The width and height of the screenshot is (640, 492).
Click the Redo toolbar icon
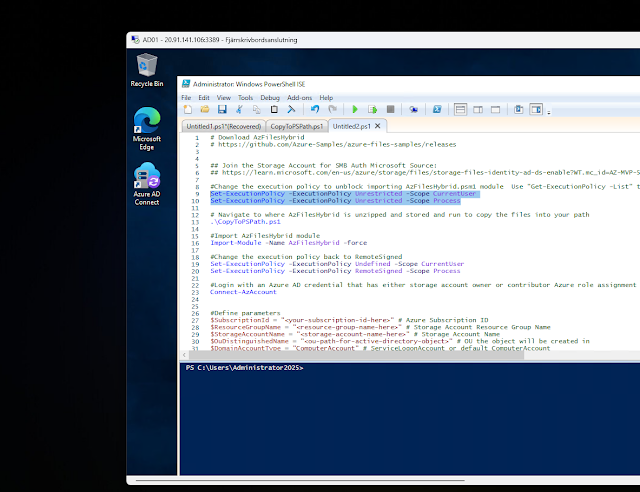click(333, 109)
